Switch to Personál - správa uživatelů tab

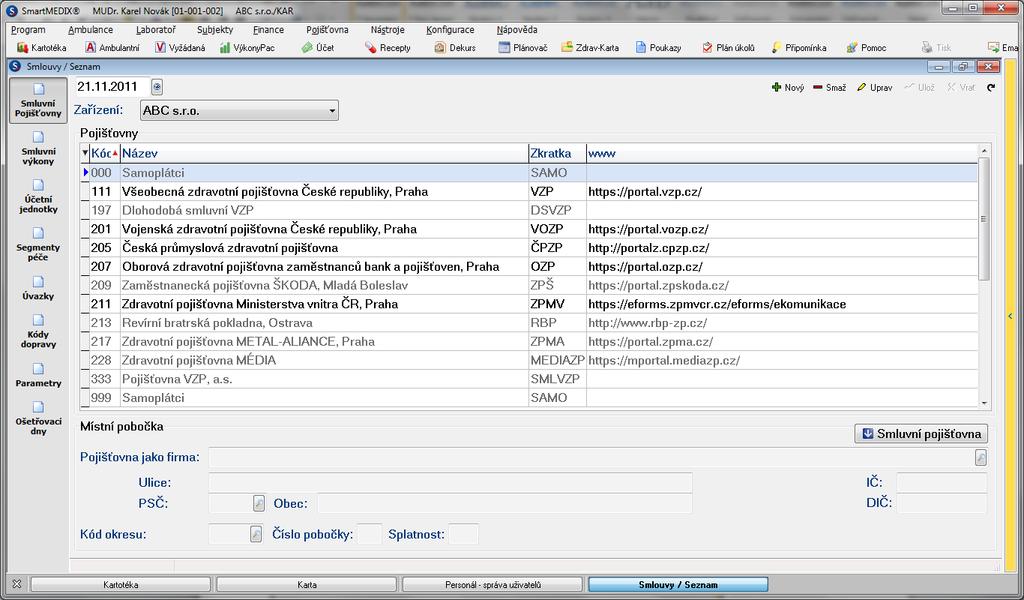click(492, 585)
